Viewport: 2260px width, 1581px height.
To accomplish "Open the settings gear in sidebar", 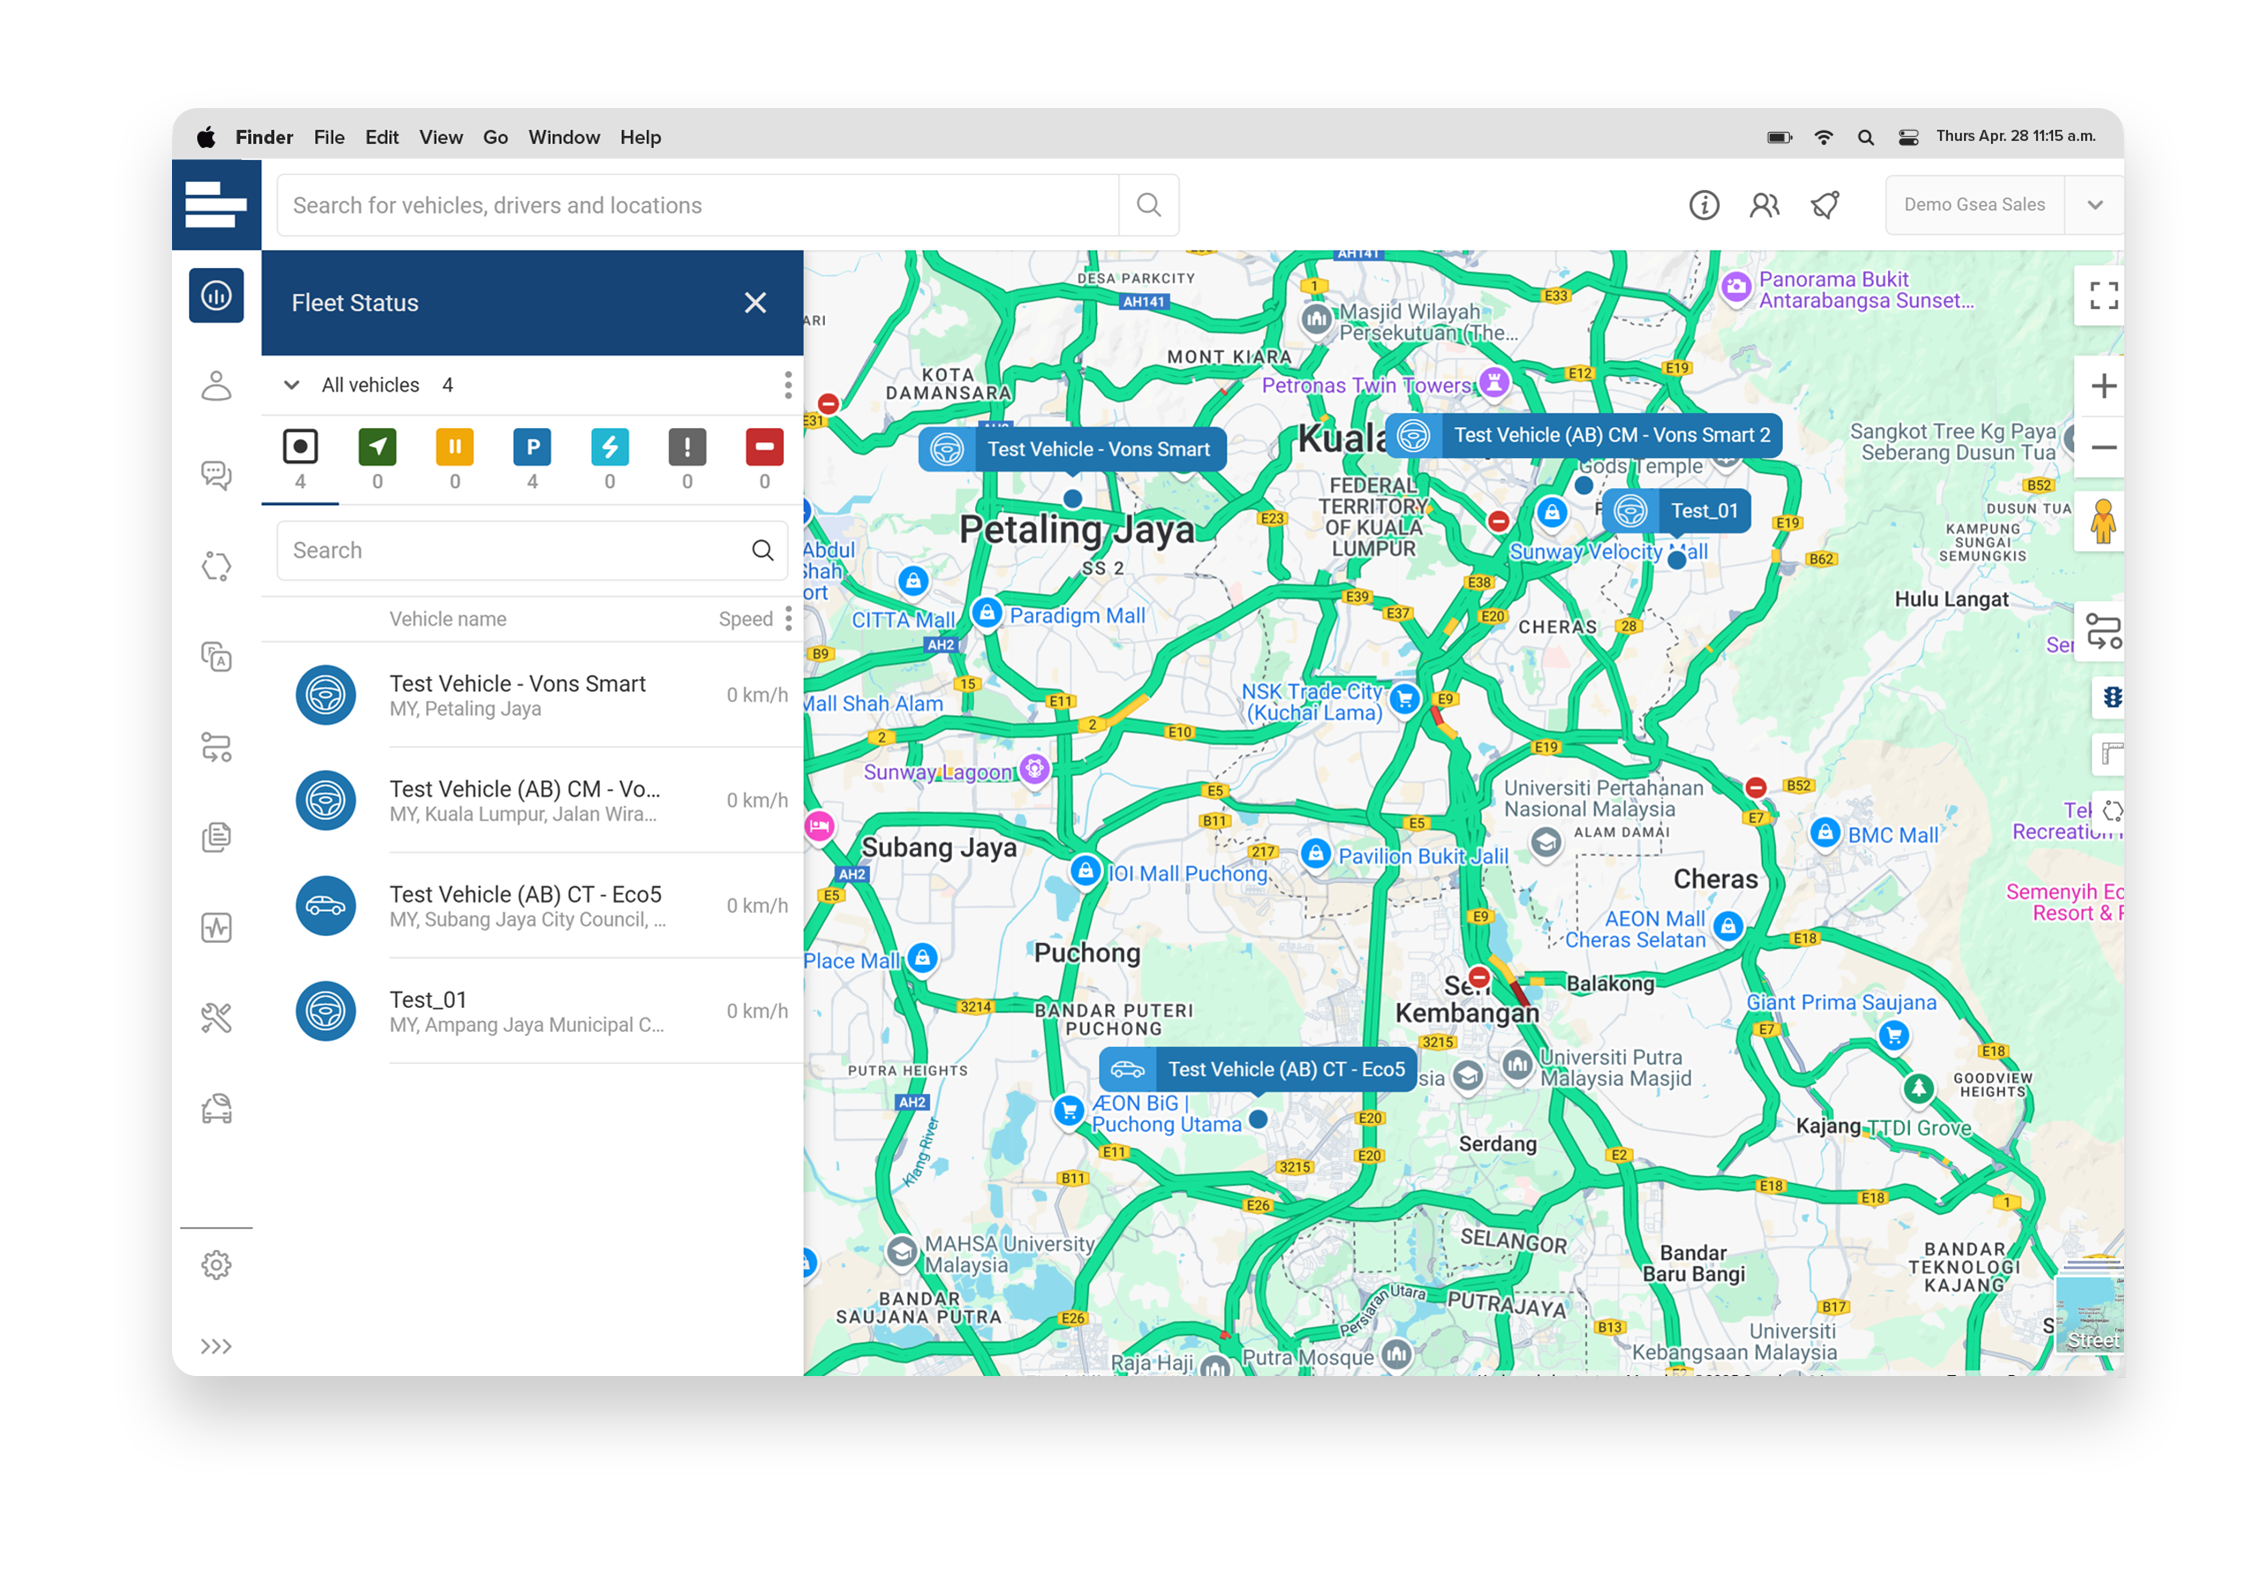I will pyautogui.click(x=216, y=1266).
